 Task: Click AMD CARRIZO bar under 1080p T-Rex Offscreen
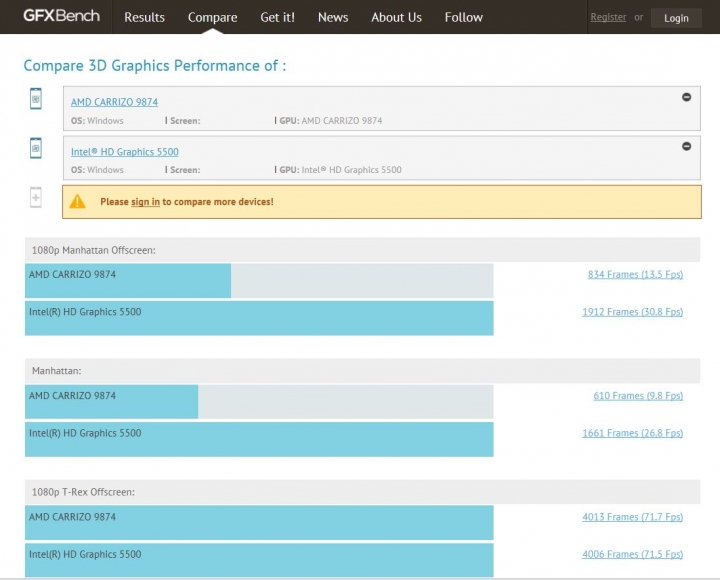coord(259,523)
